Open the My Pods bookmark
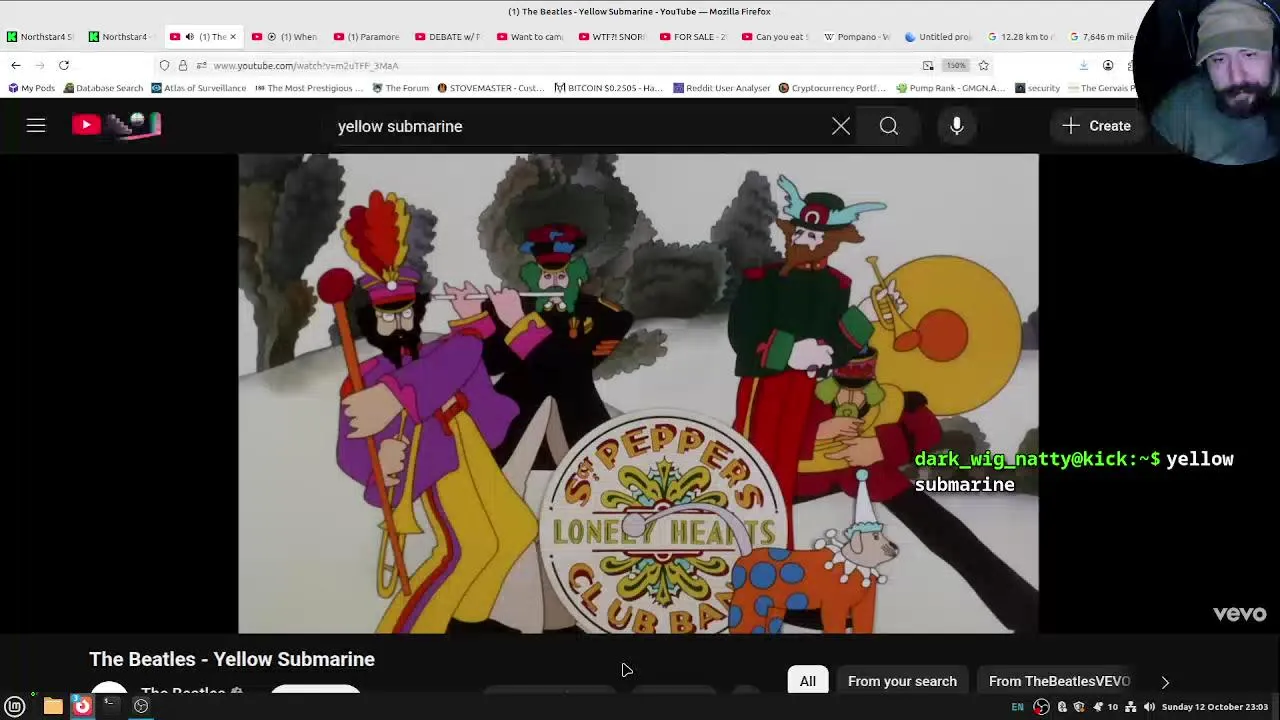The image size is (1280, 720). (31, 88)
